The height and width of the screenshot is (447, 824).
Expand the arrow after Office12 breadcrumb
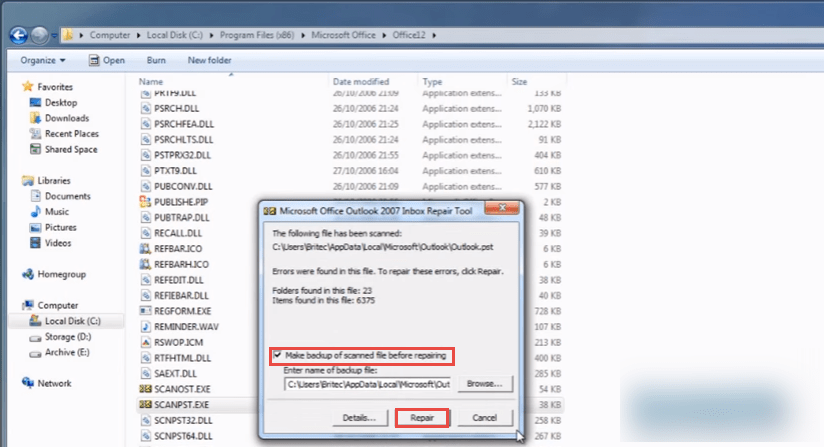click(434, 35)
